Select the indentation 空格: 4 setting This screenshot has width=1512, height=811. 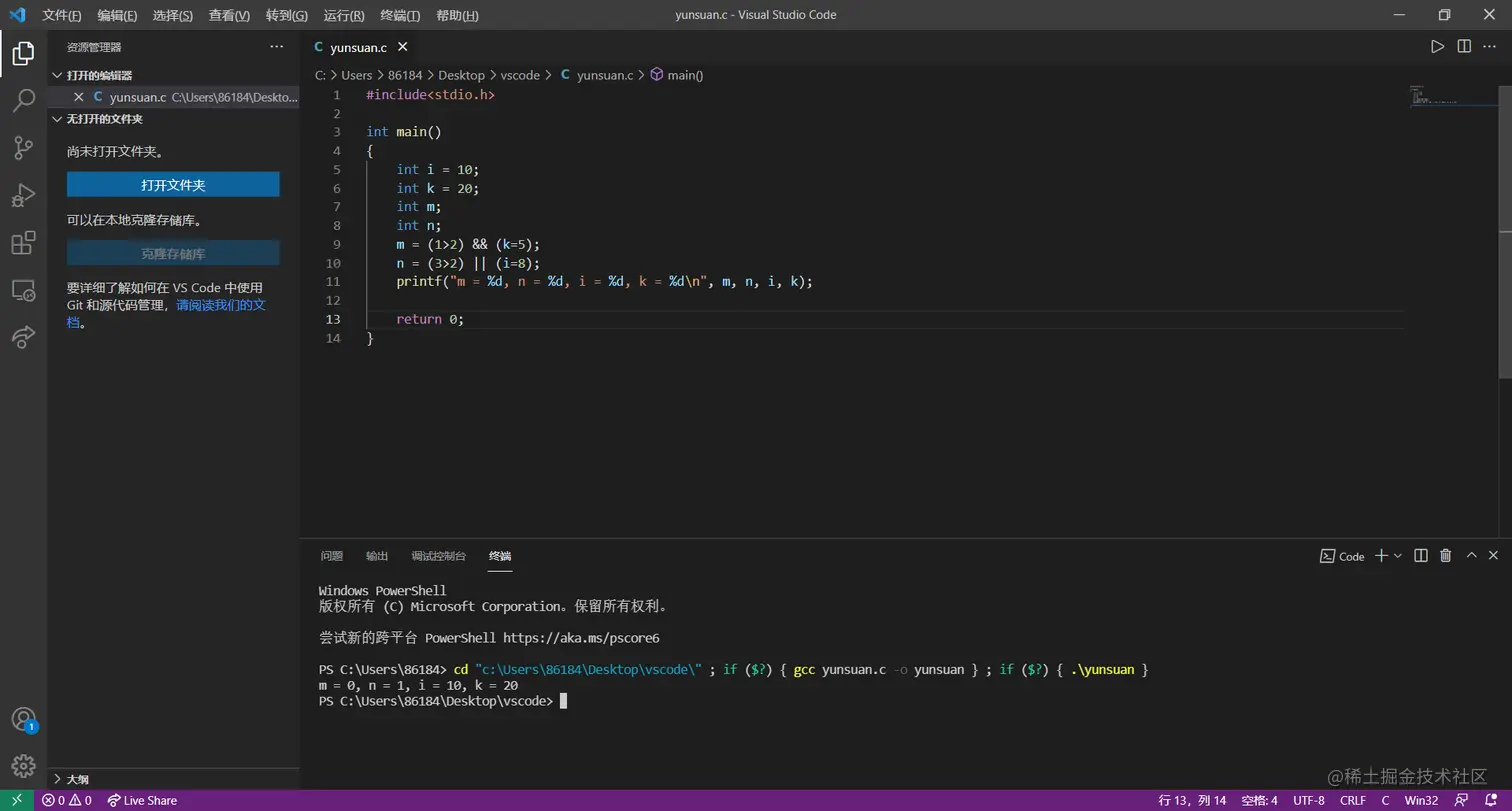[x=1259, y=800]
